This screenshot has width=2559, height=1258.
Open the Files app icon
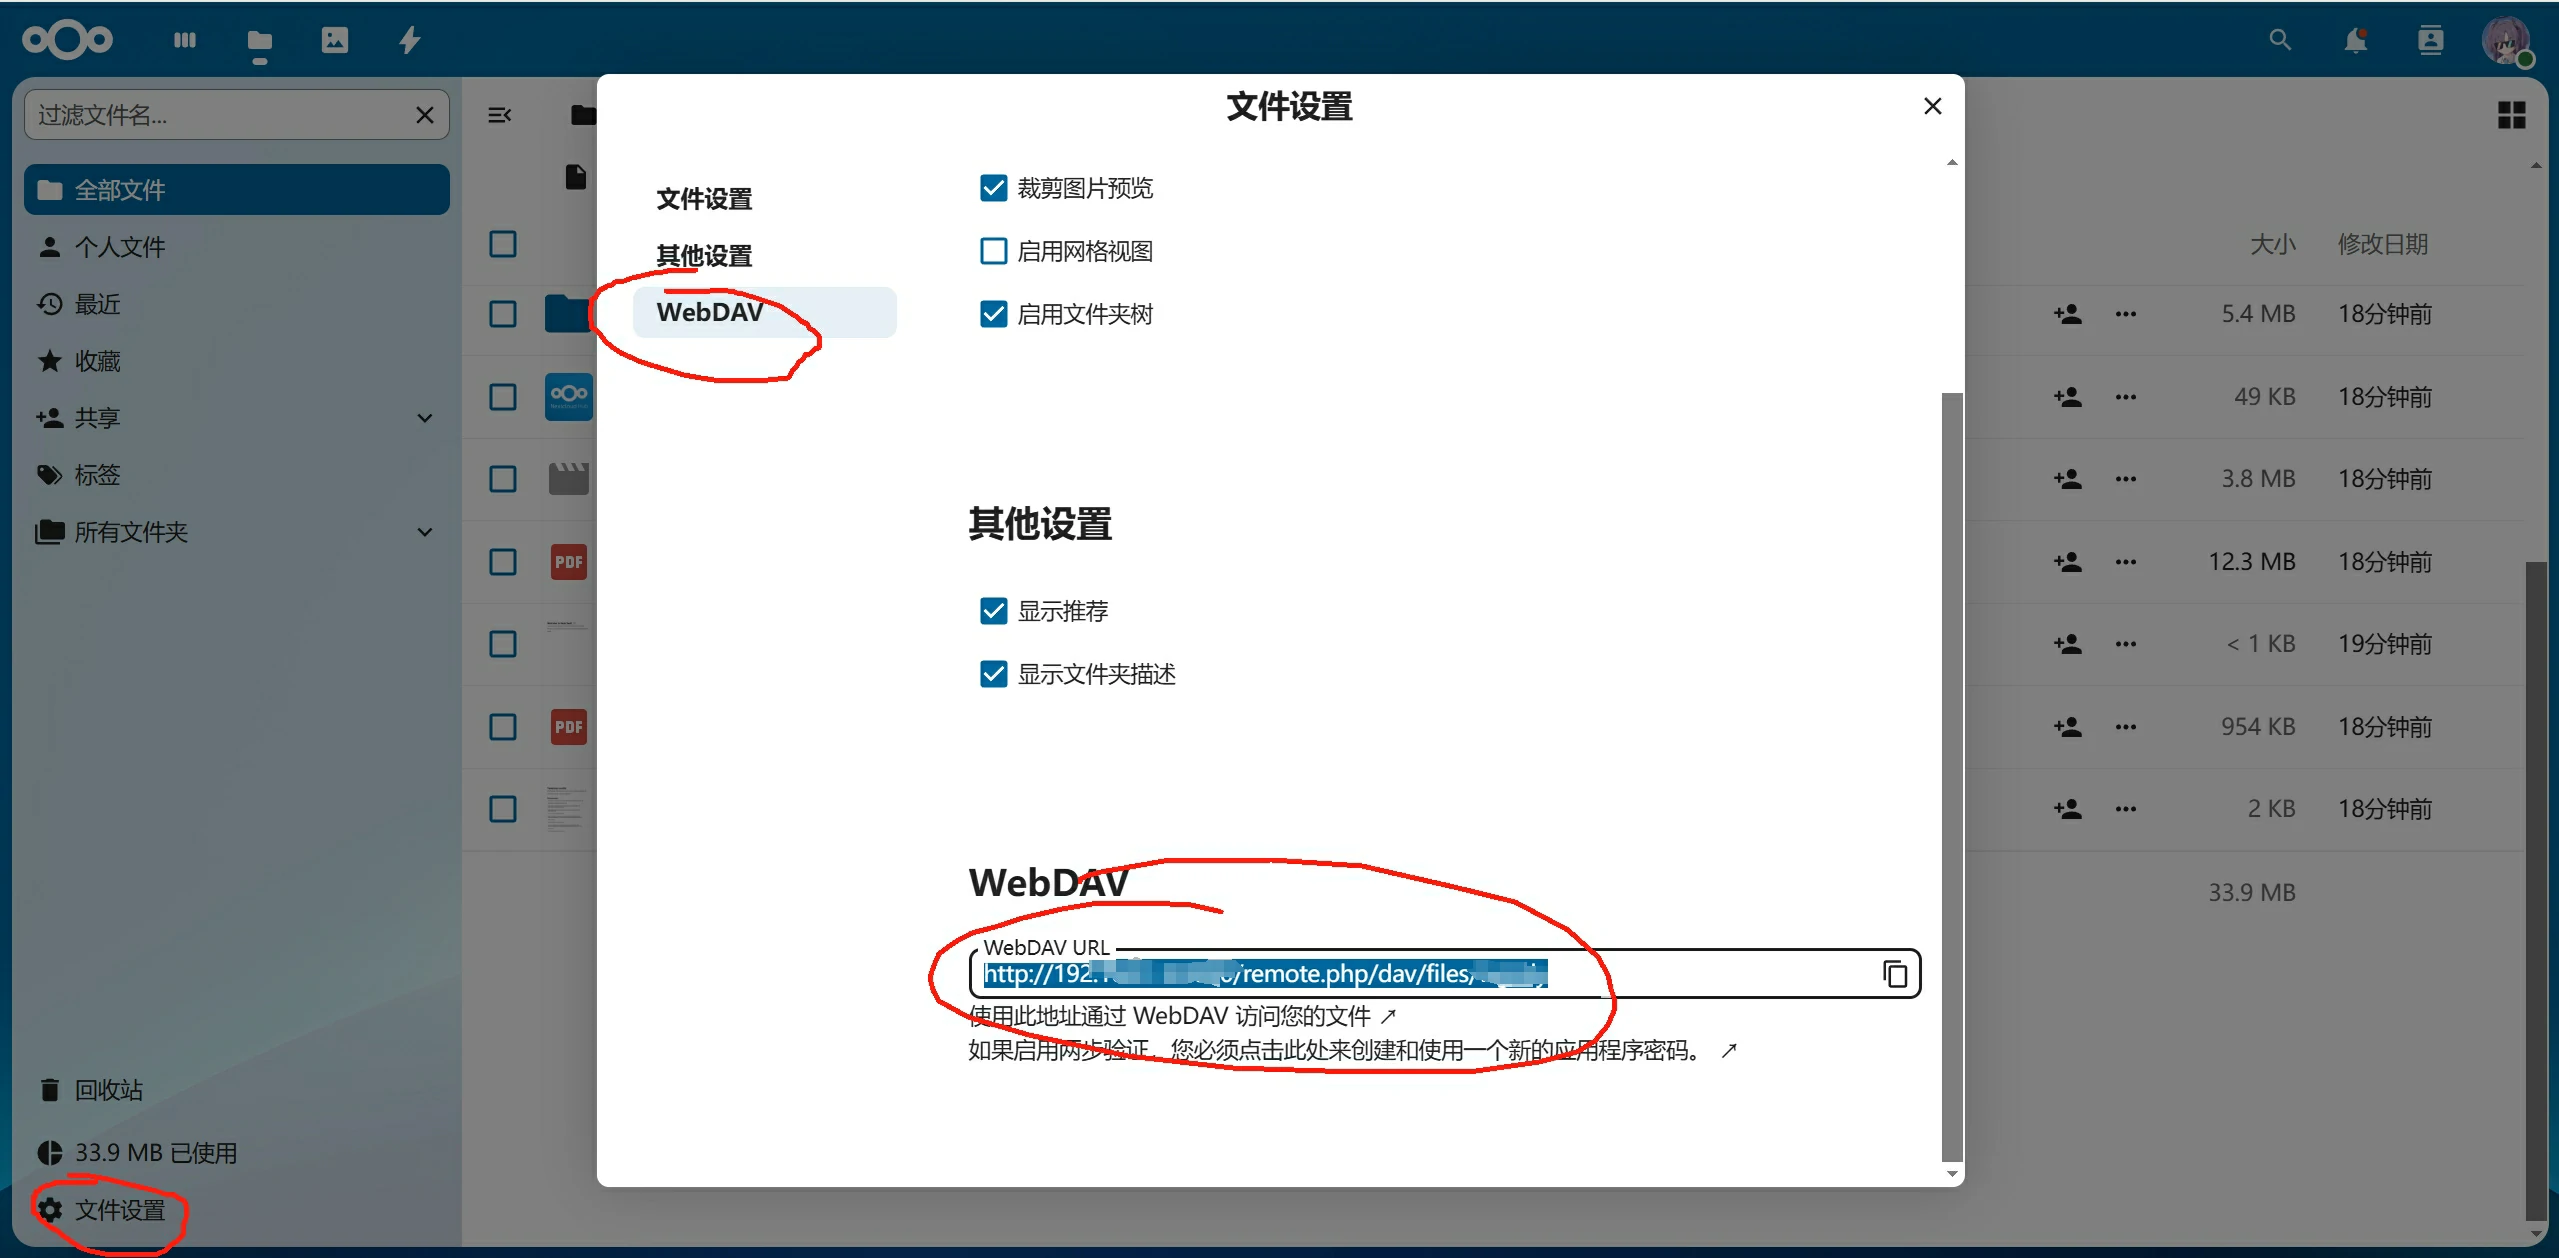click(260, 42)
